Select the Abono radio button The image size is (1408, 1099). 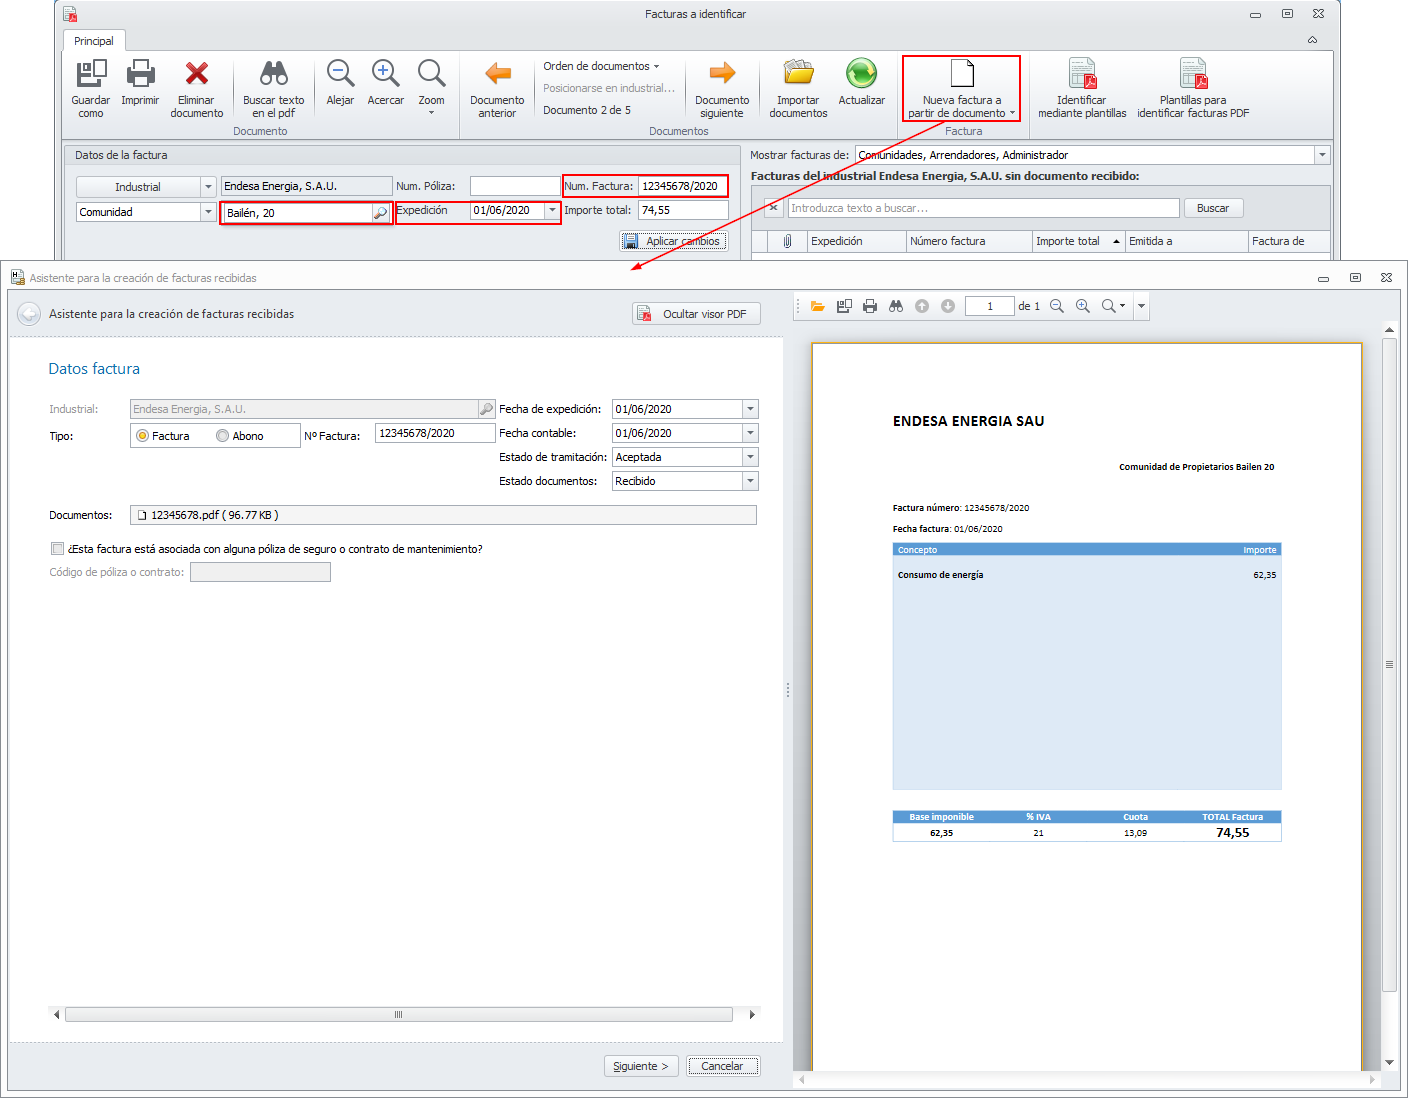click(223, 436)
